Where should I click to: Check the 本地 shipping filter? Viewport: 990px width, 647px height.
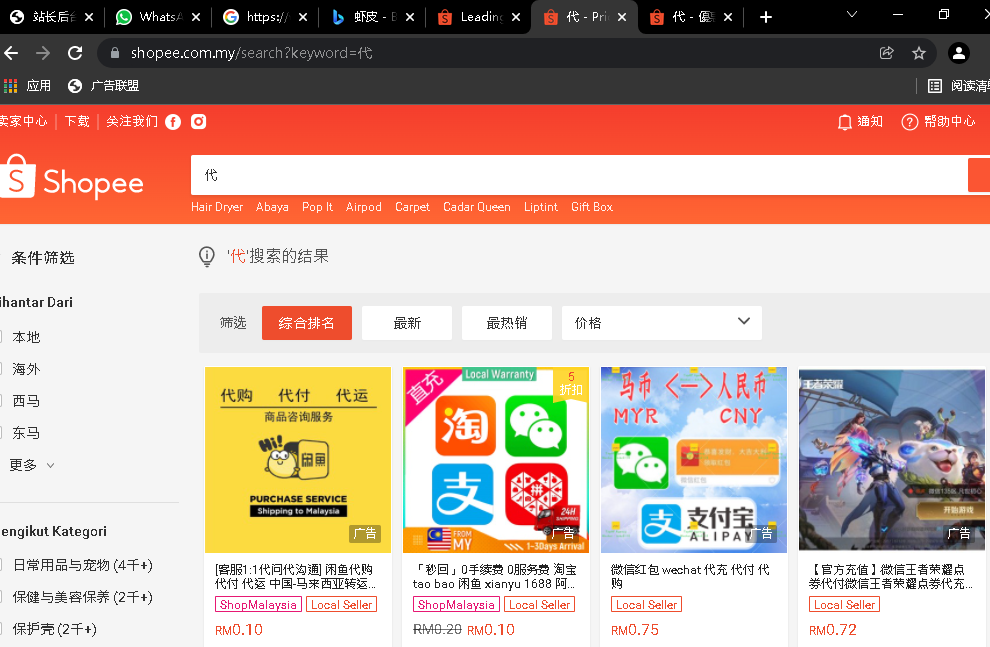(3, 337)
